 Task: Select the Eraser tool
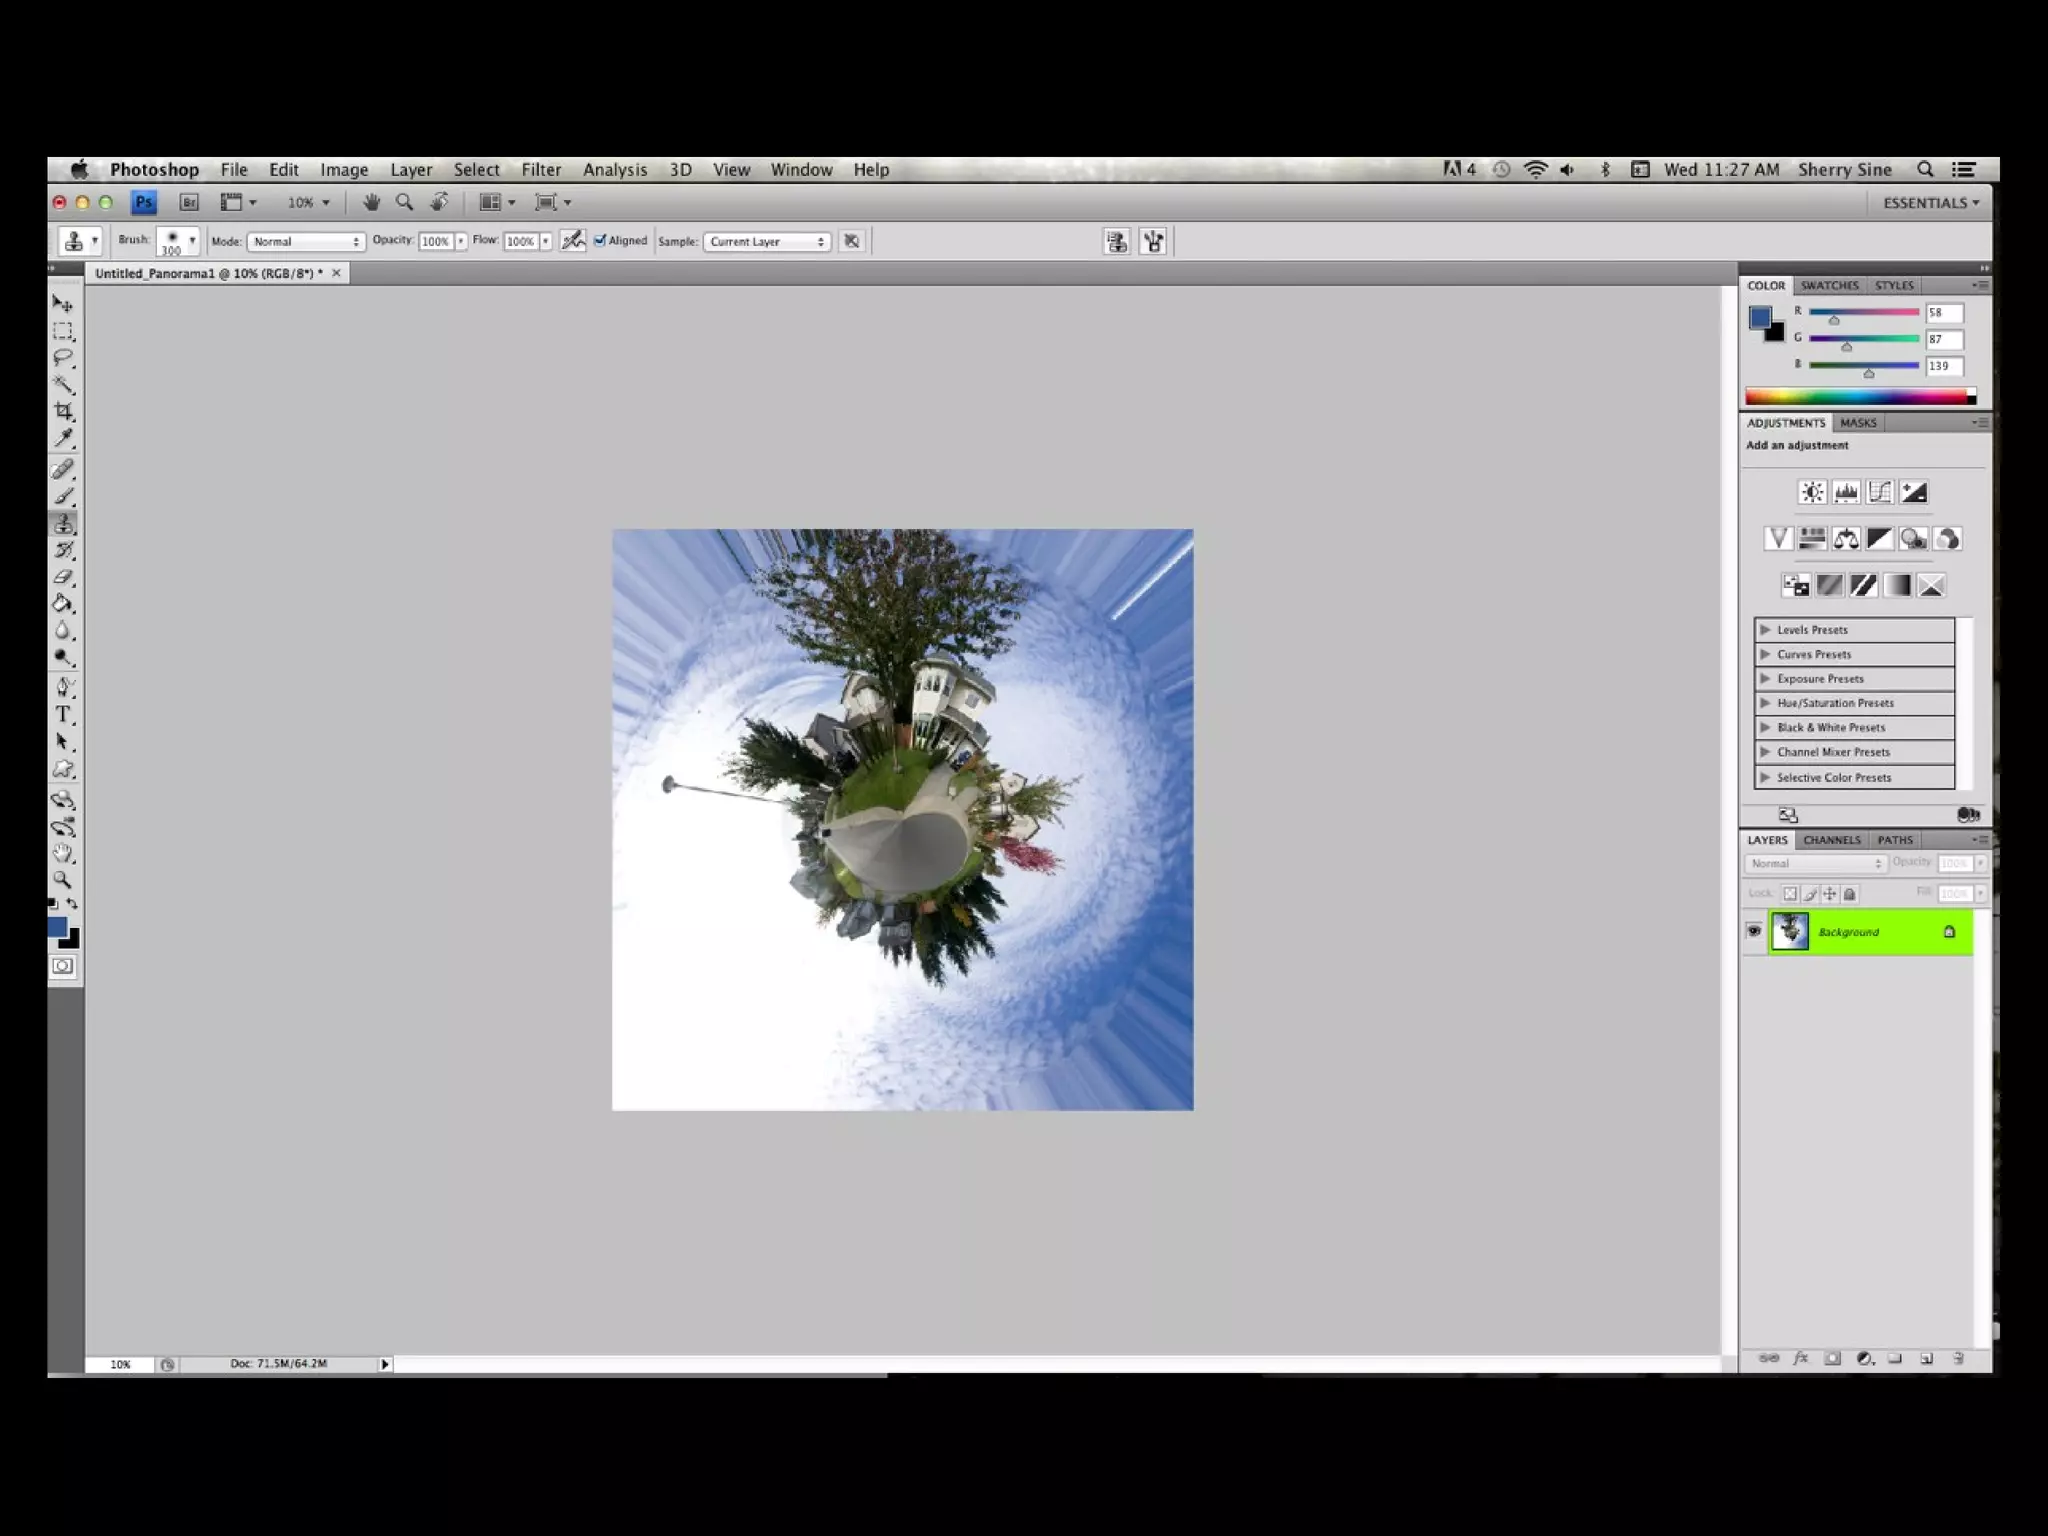coord(64,577)
